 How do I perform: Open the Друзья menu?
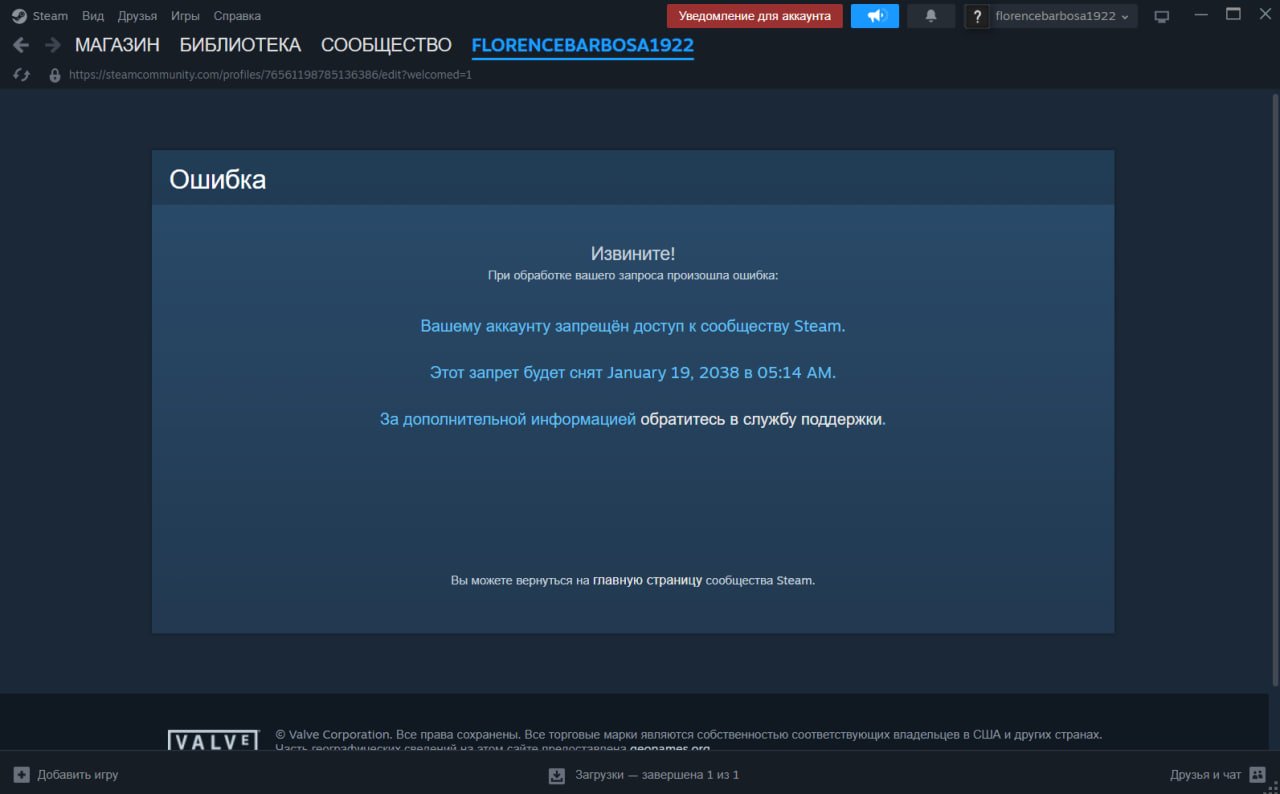[137, 16]
